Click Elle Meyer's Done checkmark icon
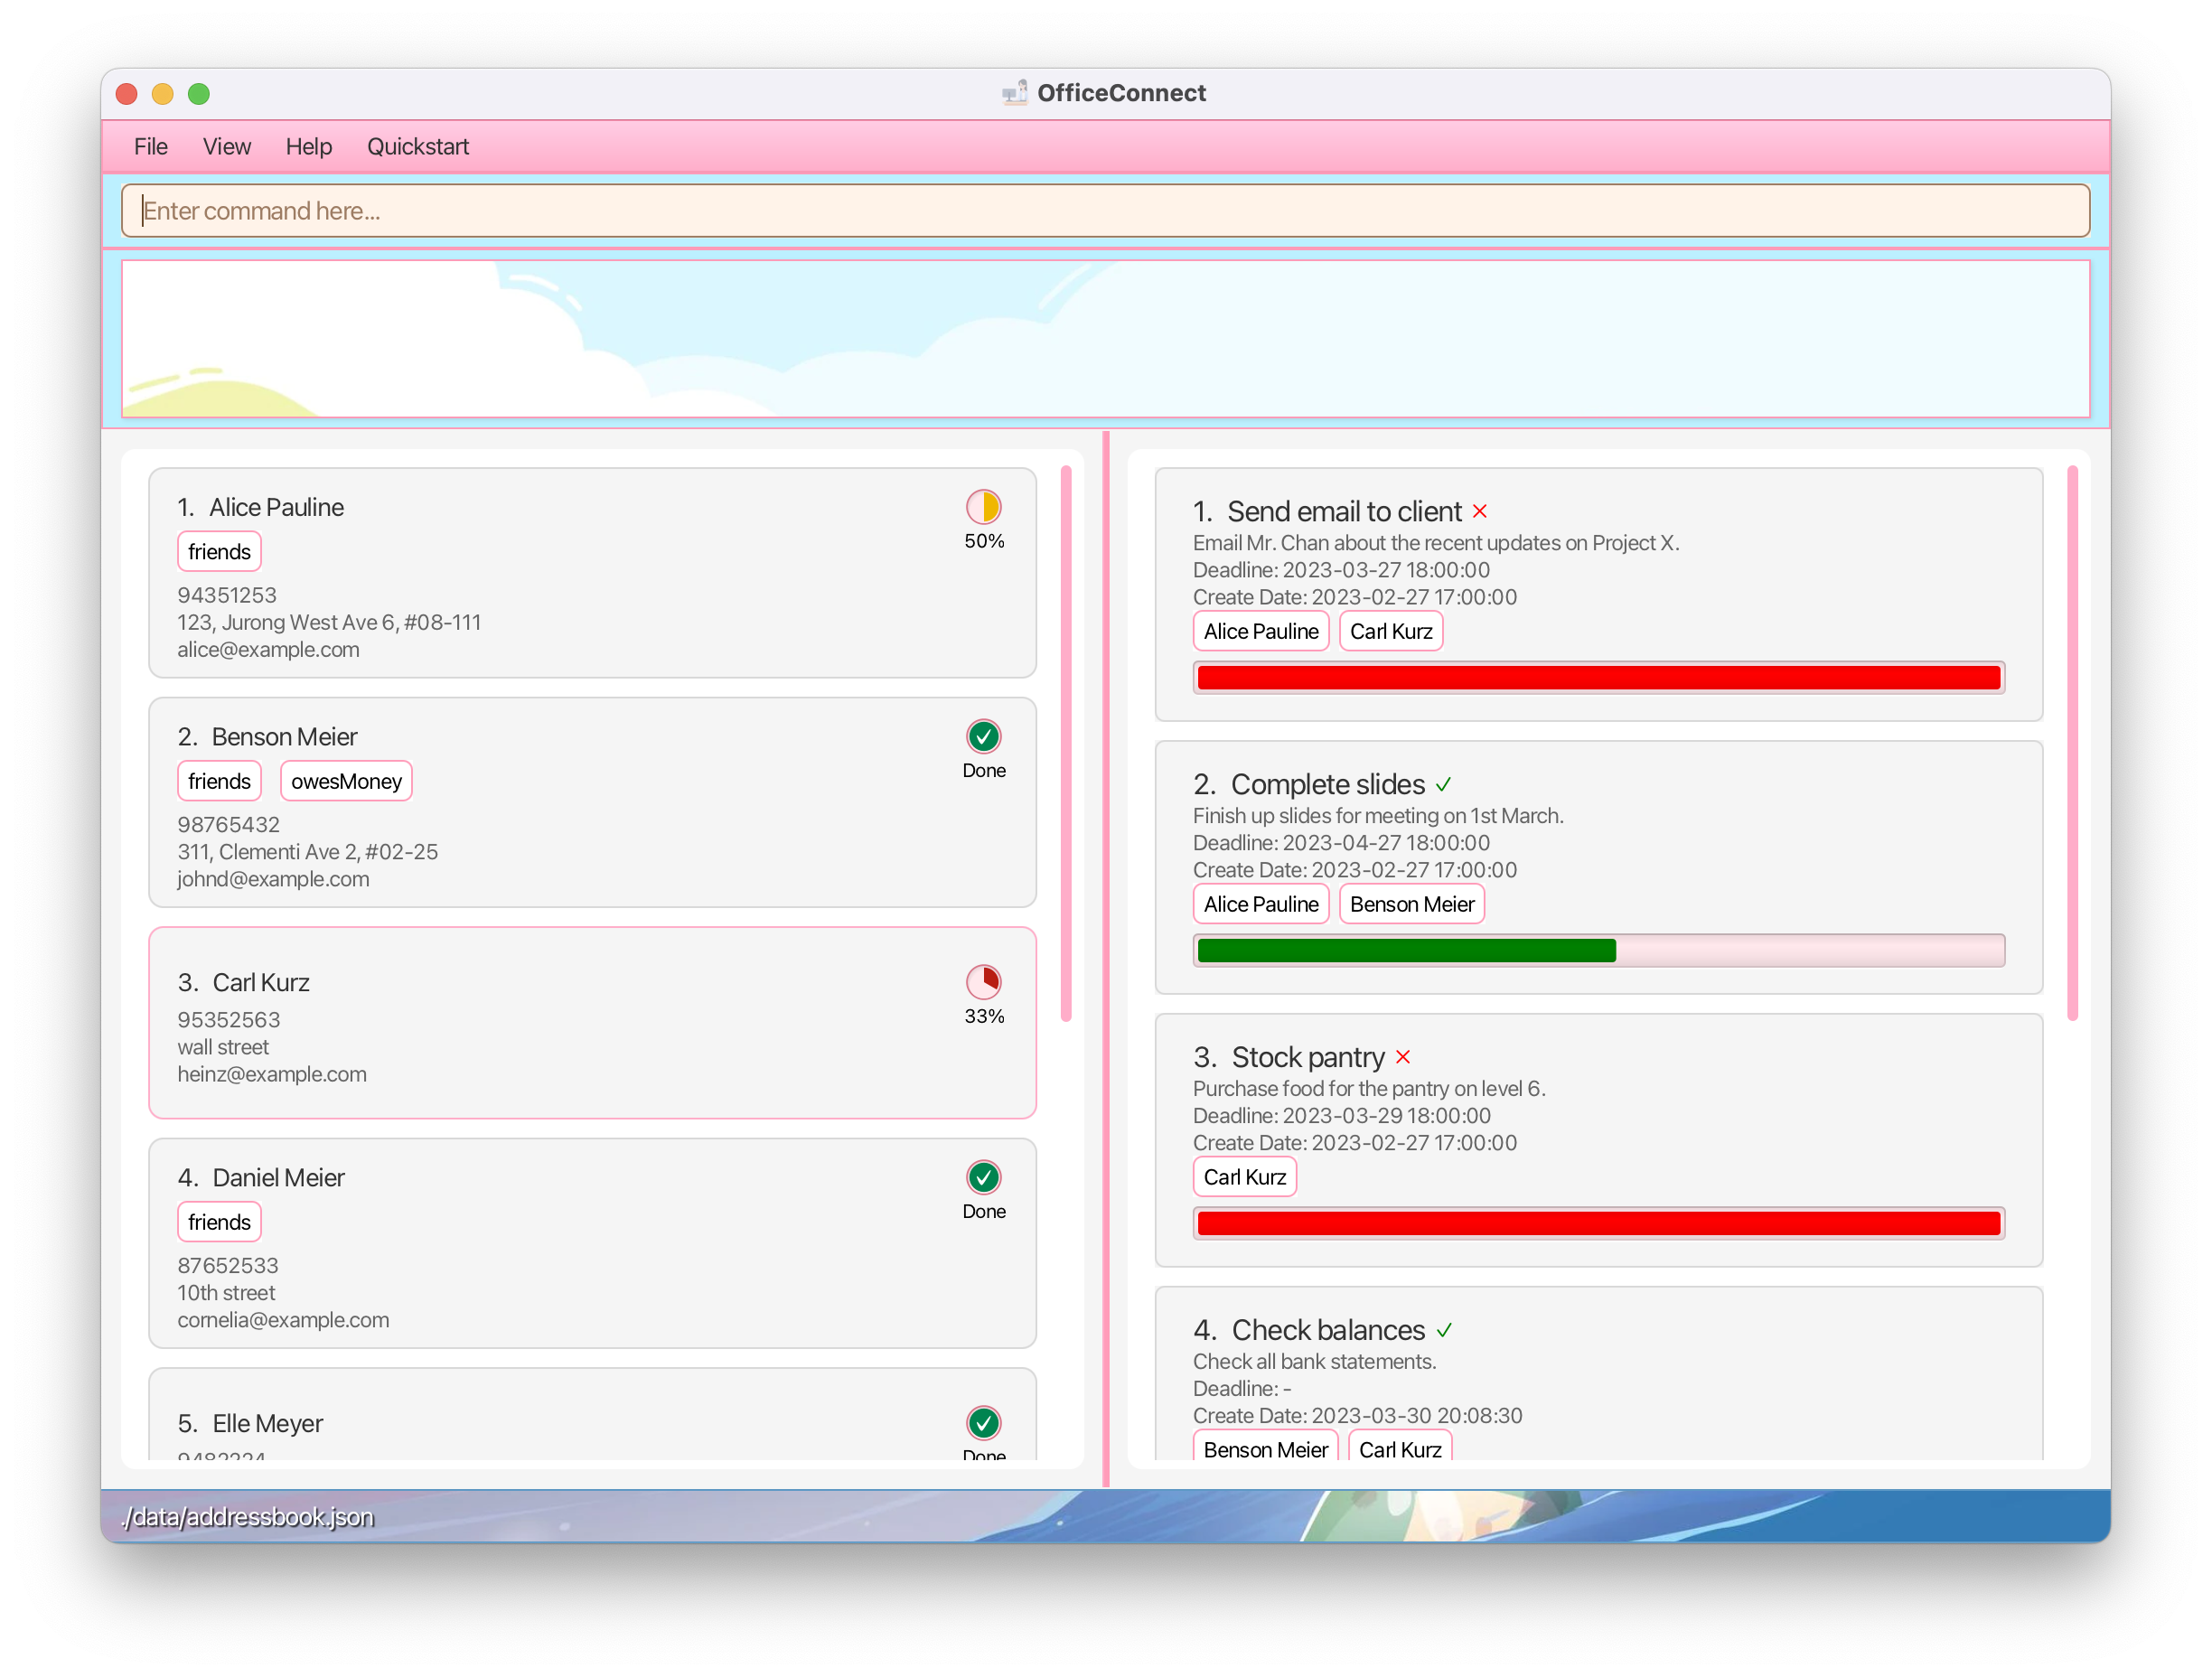This screenshot has height=1677, width=2212. tap(984, 1423)
